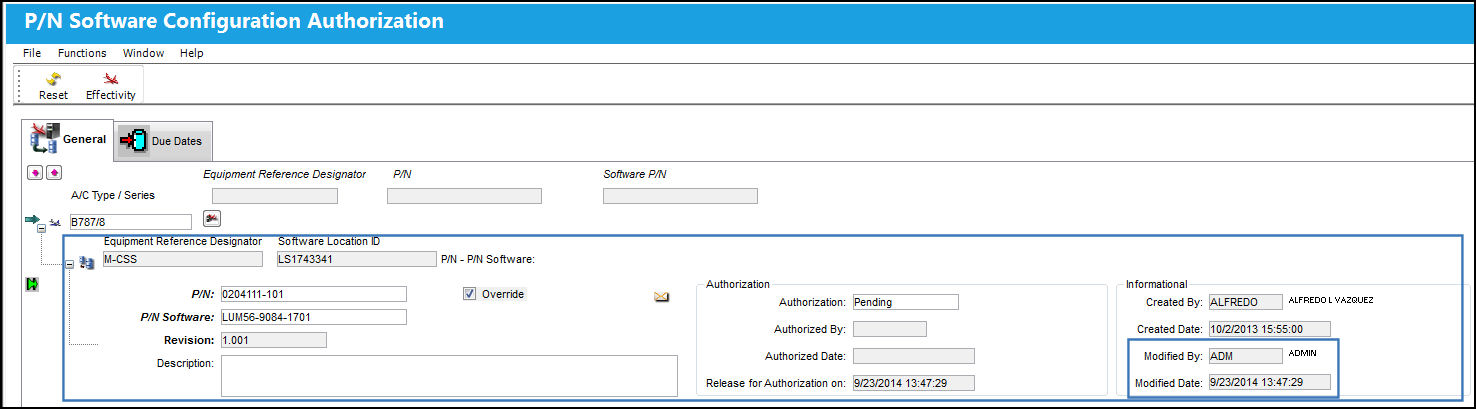Click the P/N Software field LUM56-9084-1701

(x=313, y=317)
